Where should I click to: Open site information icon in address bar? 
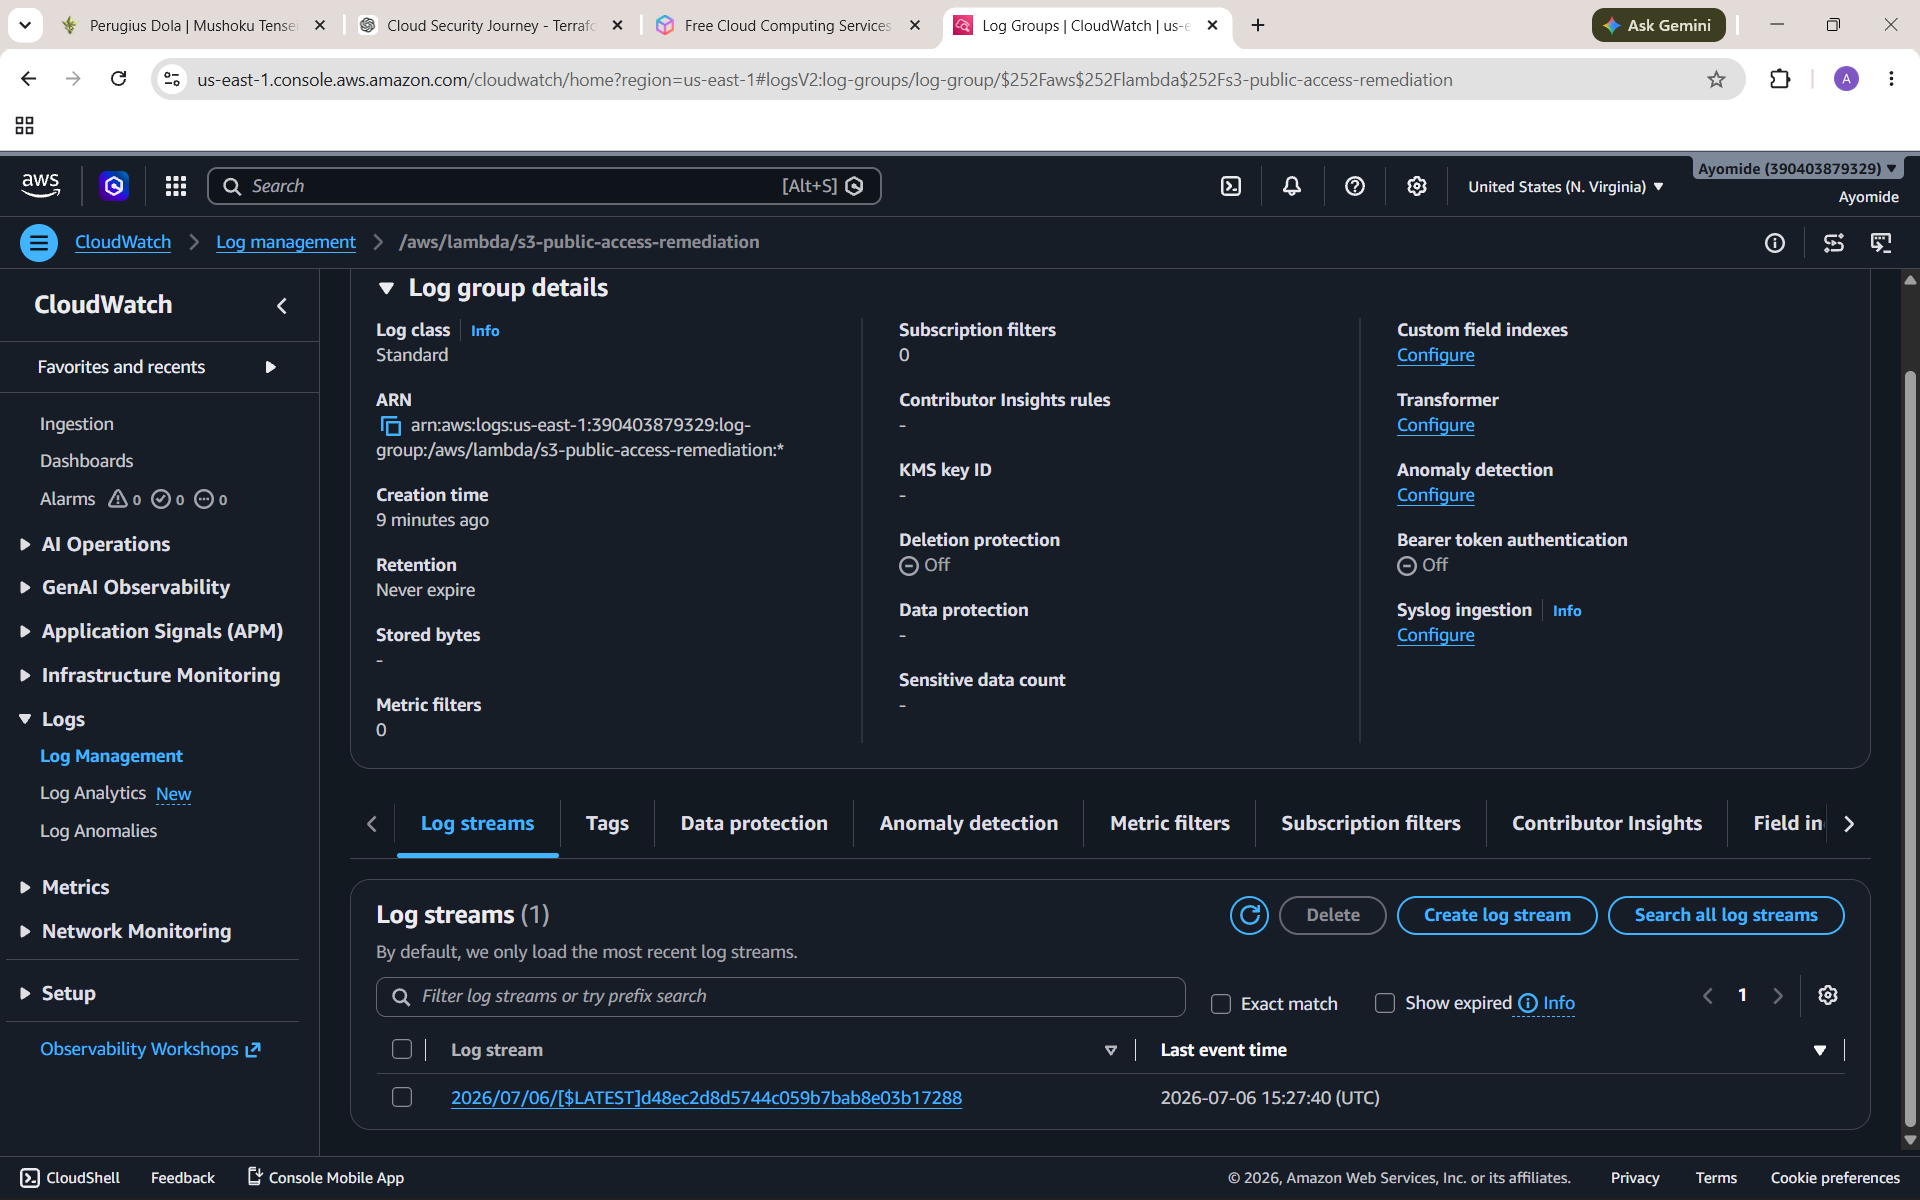click(x=172, y=79)
